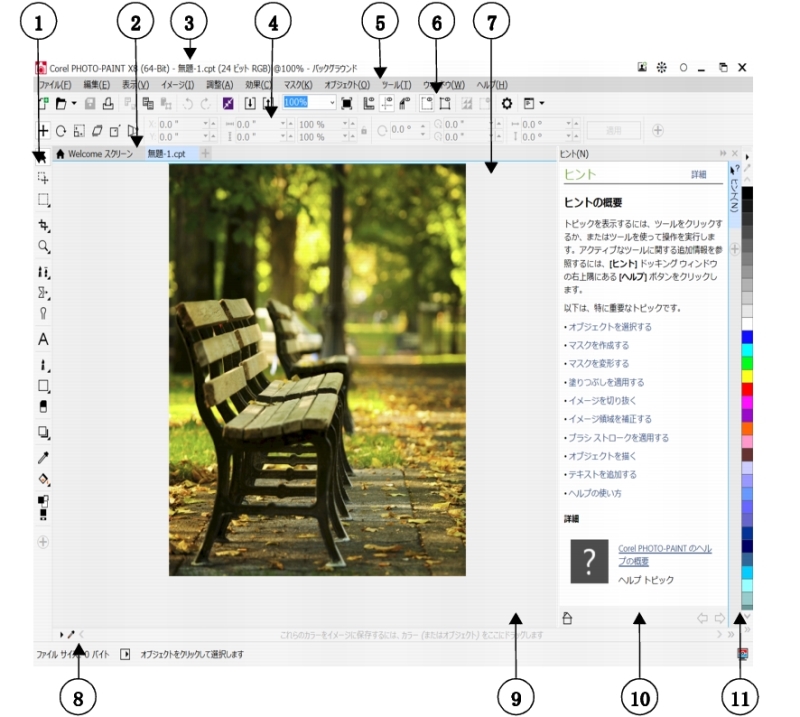This screenshot has width=800, height=717.
Task: Switch to the Welcome スクリーン tab
Action: point(95,154)
